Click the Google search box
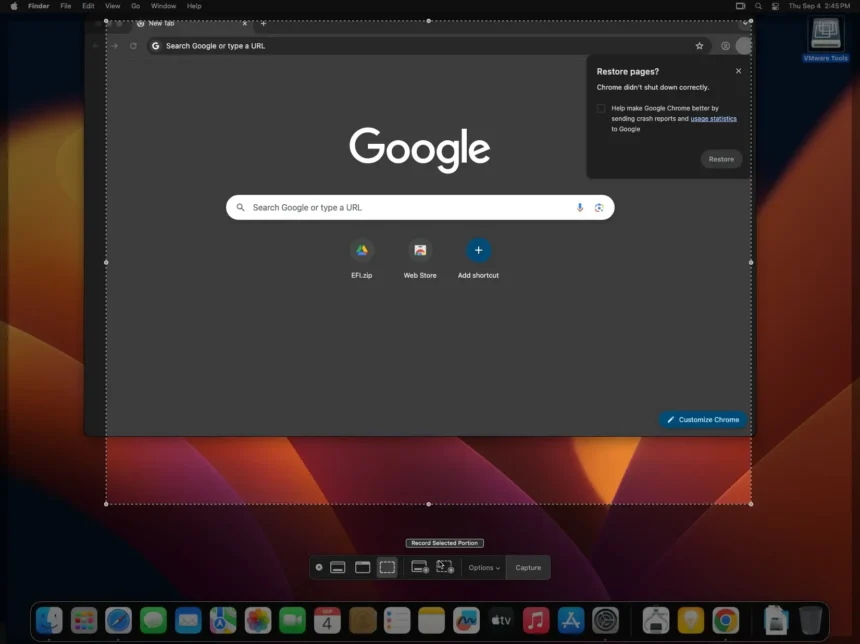This screenshot has height=644, width=860. 420,207
